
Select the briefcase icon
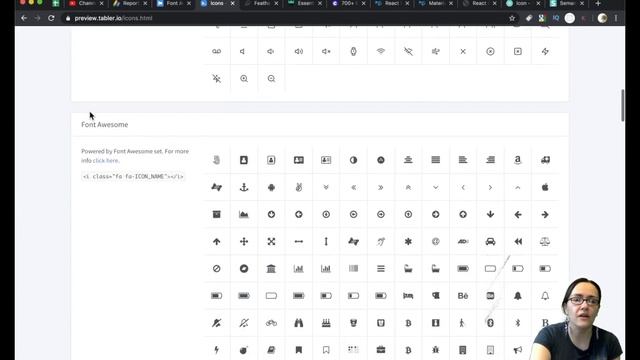[x=380, y=350]
